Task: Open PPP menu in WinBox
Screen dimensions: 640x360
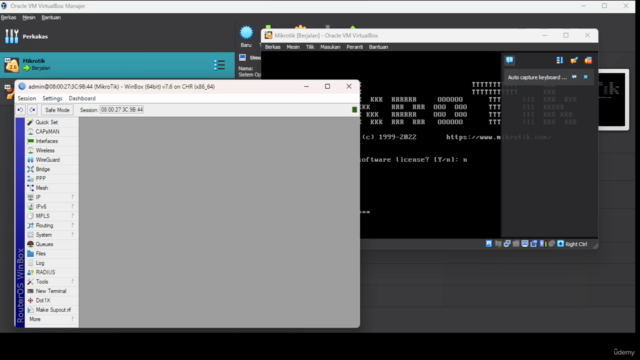Action: (x=40, y=178)
